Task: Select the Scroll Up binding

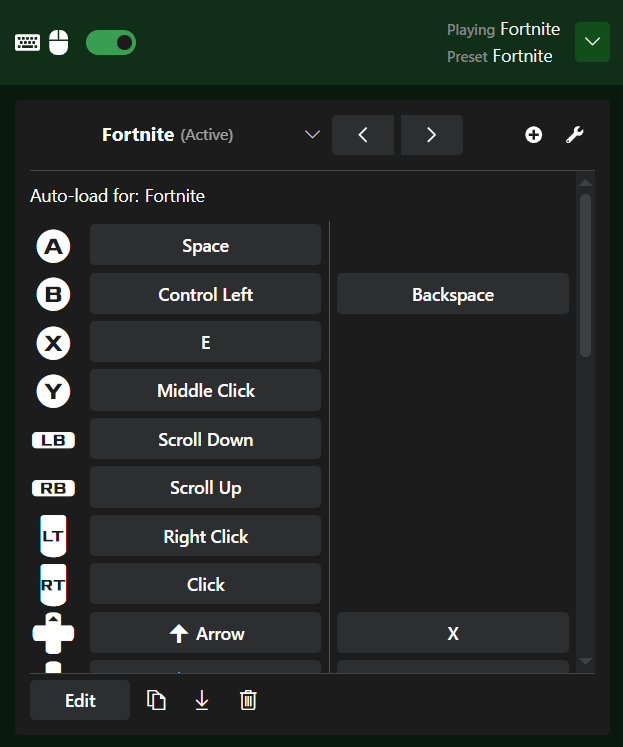Action: pyautogui.click(x=205, y=487)
